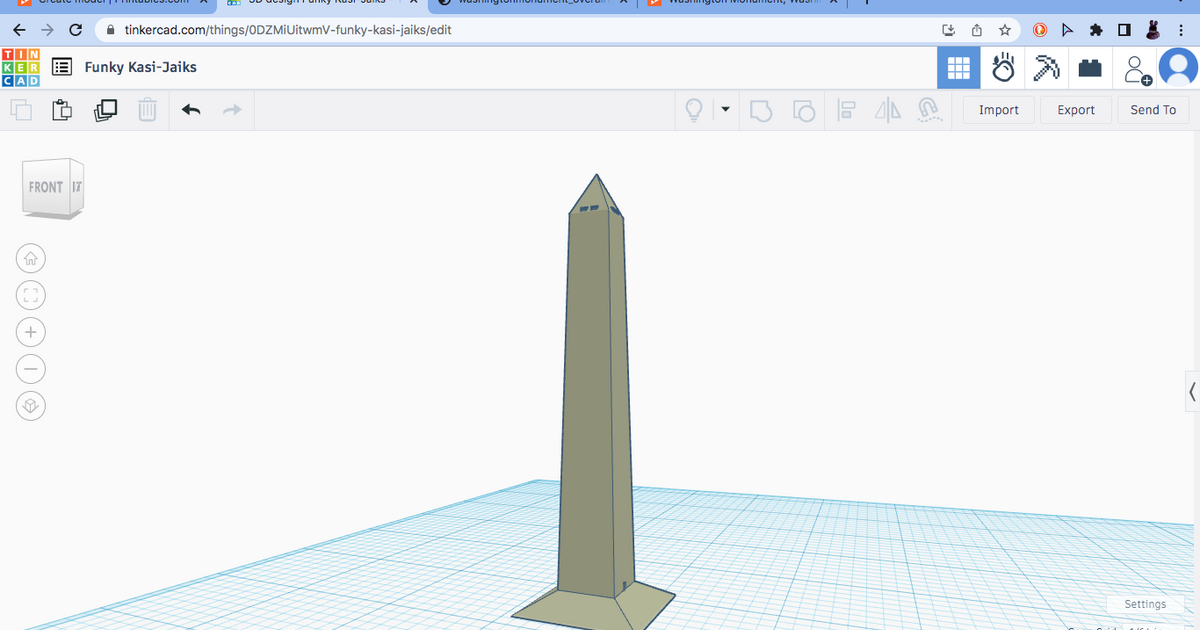
Task: Select the Ungroup tool
Action: pos(803,110)
